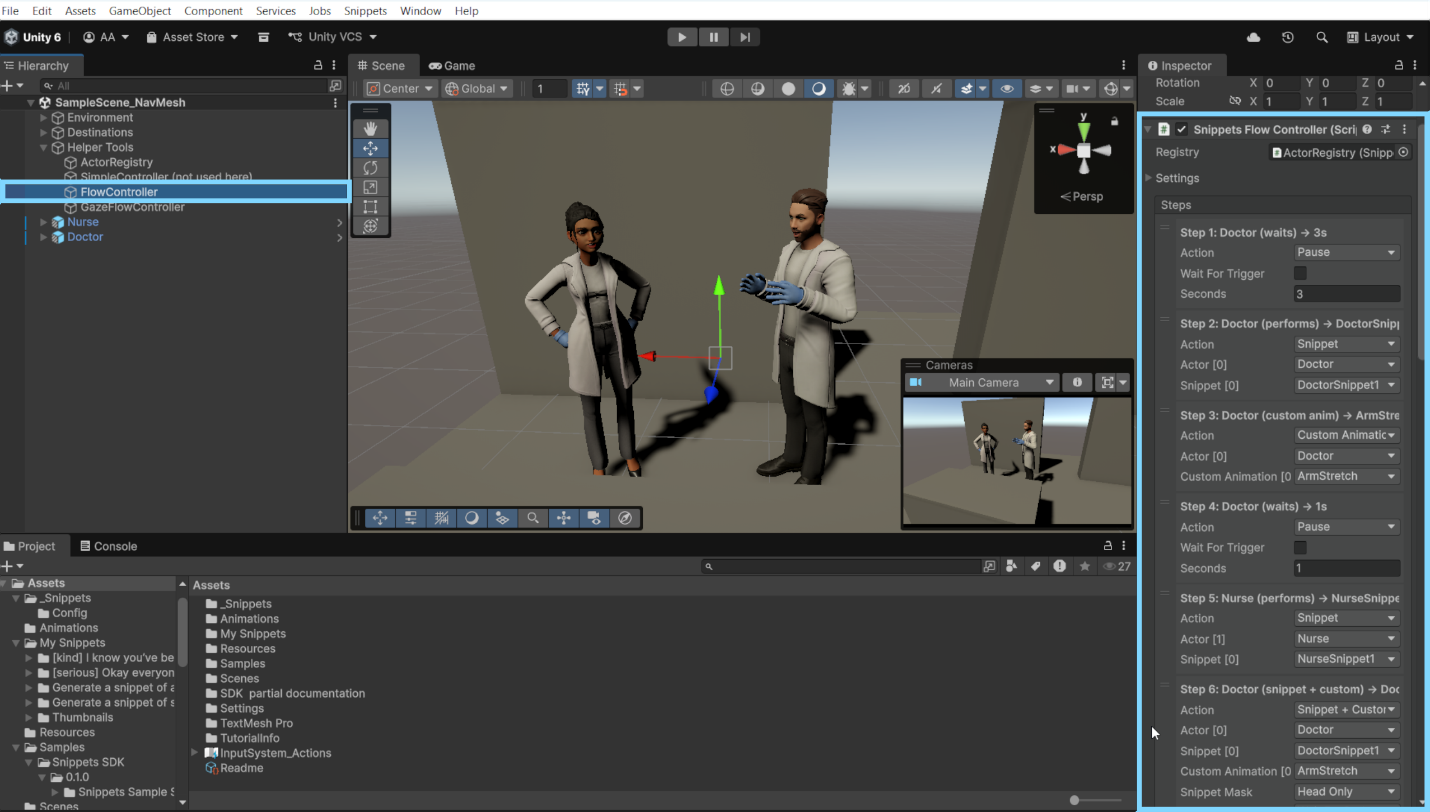Toggle Wait For Trigger in Step 1
Image resolution: width=1430 pixels, height=812 pixels.
pyautogui.click(x=1300, y=273)
